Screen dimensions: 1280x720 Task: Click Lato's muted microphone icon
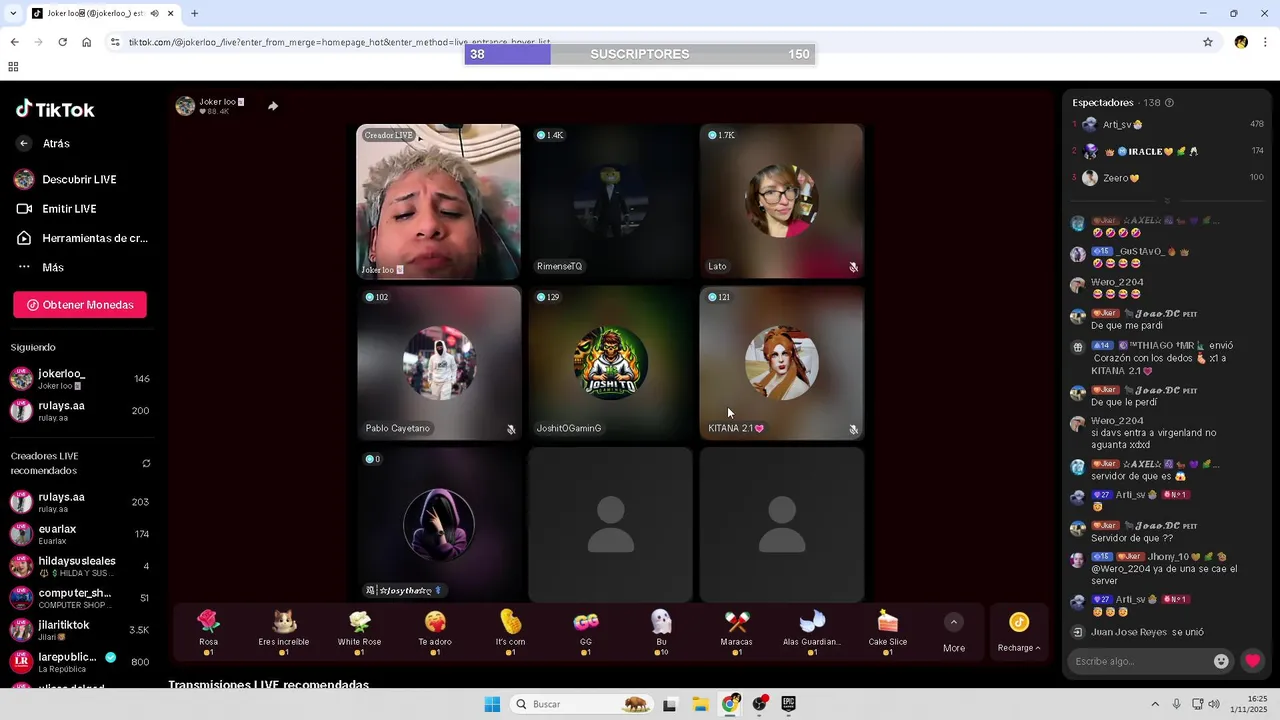point(853,267)
